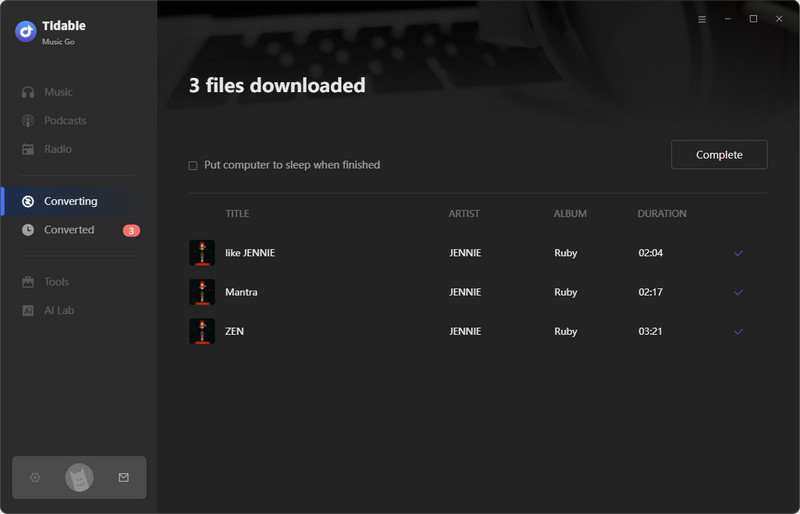Click the user avatar icon

pos(79,478)
